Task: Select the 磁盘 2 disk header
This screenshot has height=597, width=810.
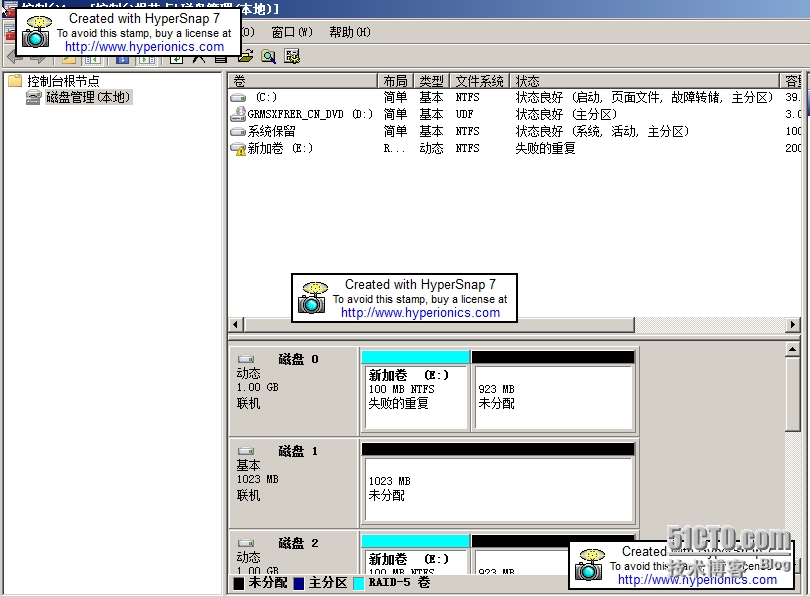Action: 294,552
